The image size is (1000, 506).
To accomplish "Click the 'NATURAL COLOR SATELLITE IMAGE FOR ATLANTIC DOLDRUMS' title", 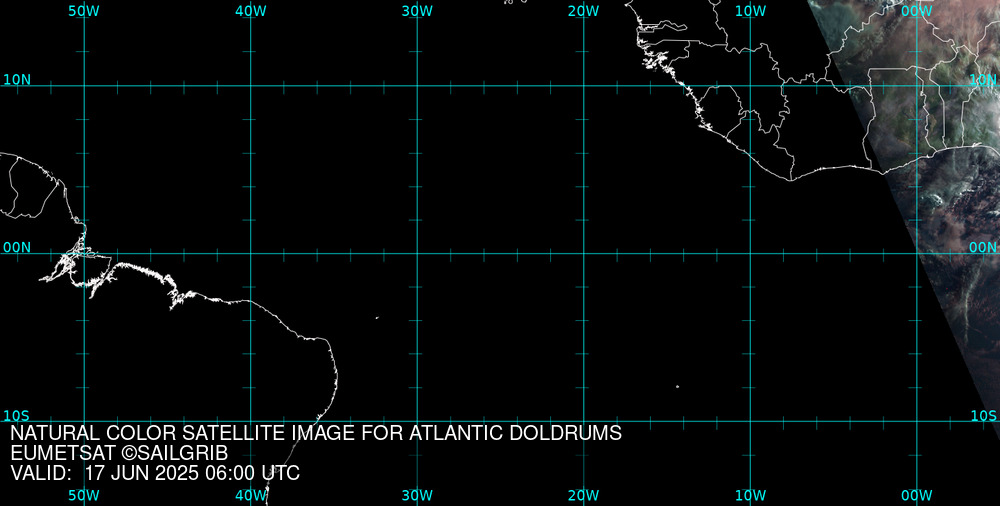I will tap(316, 433).
